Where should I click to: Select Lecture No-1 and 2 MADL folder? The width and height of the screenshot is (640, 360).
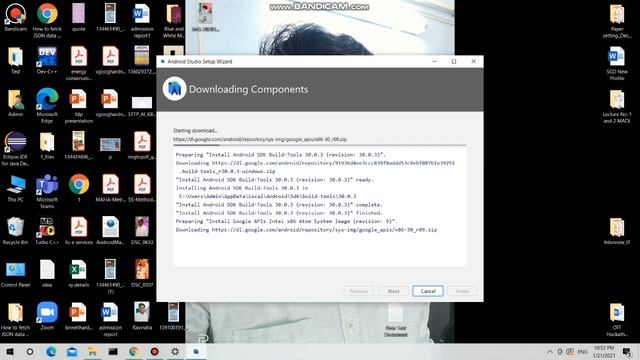[x=617, y=106]
